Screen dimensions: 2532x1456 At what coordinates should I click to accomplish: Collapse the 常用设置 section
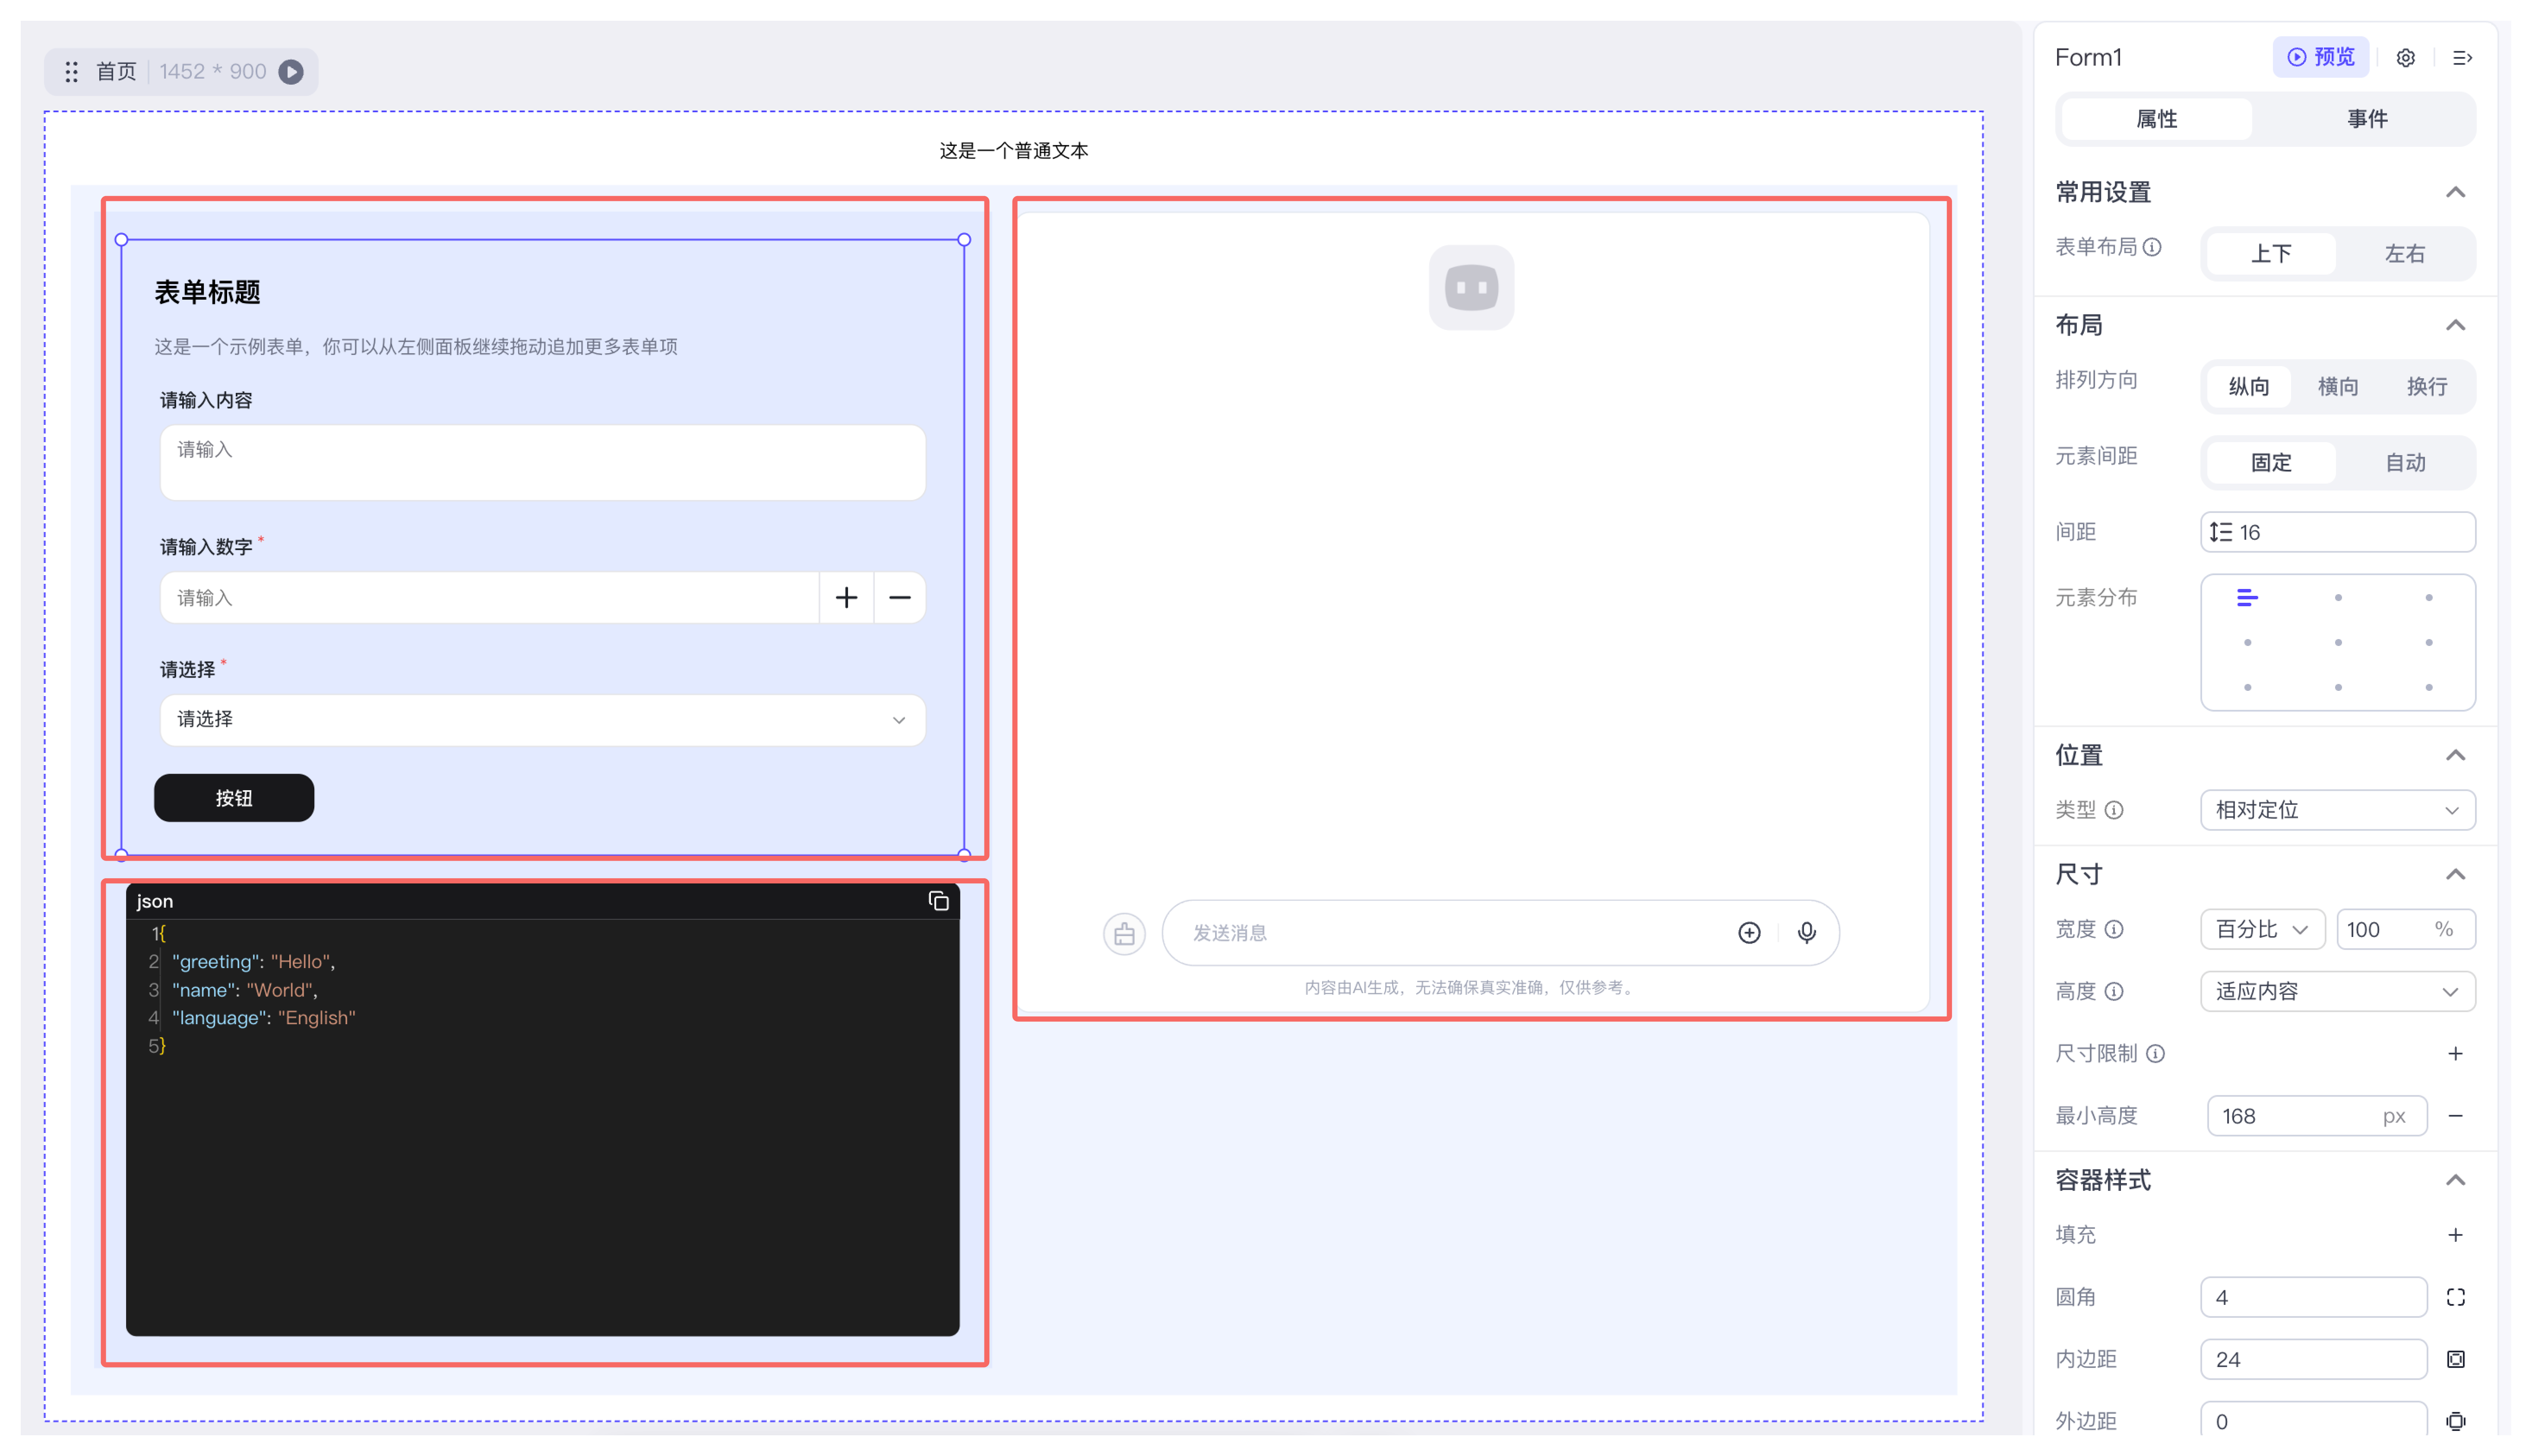click(2455, 192)
